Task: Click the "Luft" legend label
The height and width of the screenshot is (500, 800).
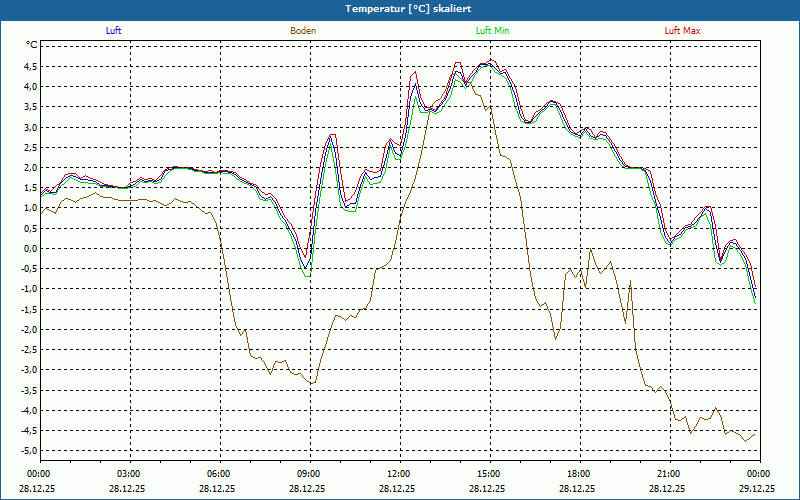Action: point(114,31)
